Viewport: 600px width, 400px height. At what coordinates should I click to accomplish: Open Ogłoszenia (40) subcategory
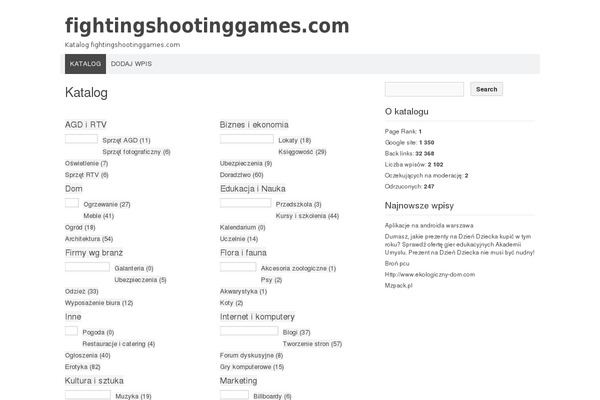tap(88, 355)
